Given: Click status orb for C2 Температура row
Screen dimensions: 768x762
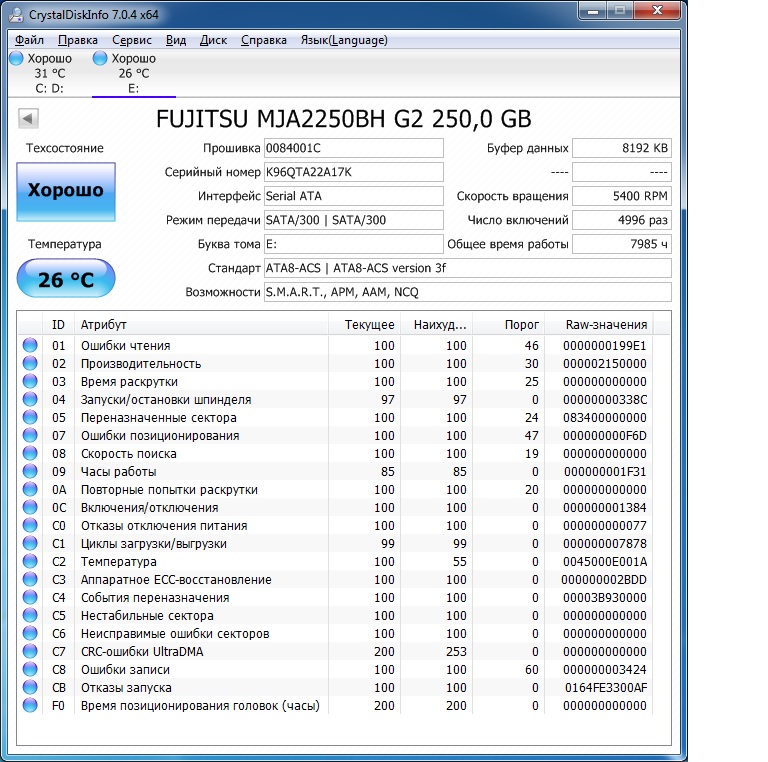Looking at the screenshot, I should click(30, 561).
